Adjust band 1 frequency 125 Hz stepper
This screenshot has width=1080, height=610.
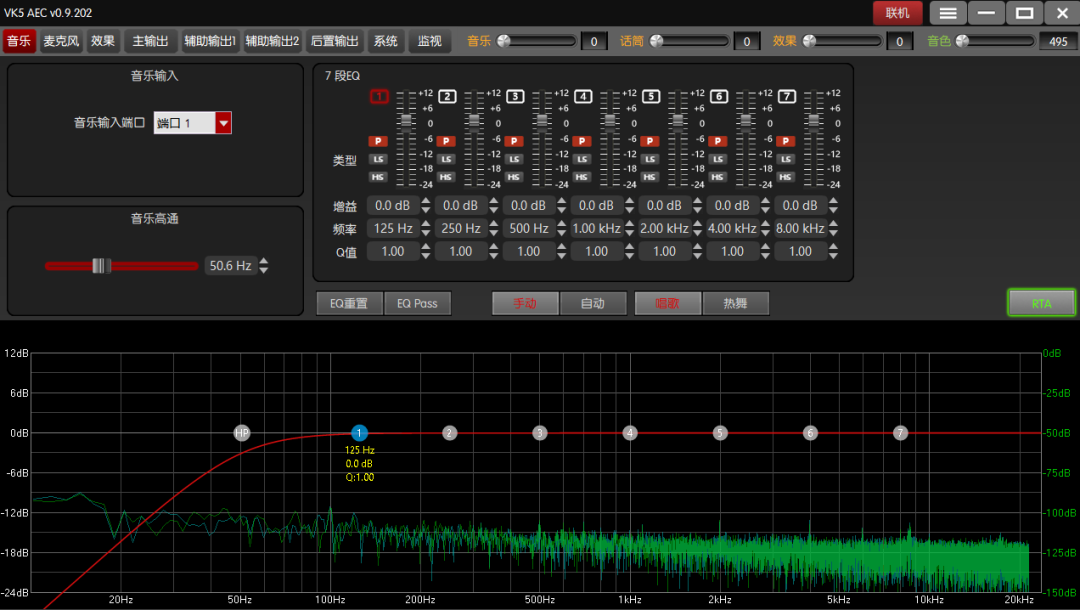[426, 229]
